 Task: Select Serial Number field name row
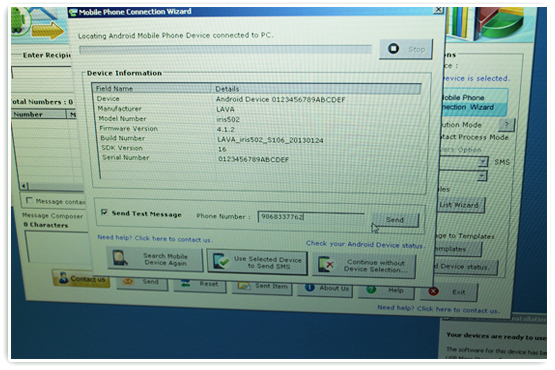pos(126,158)
